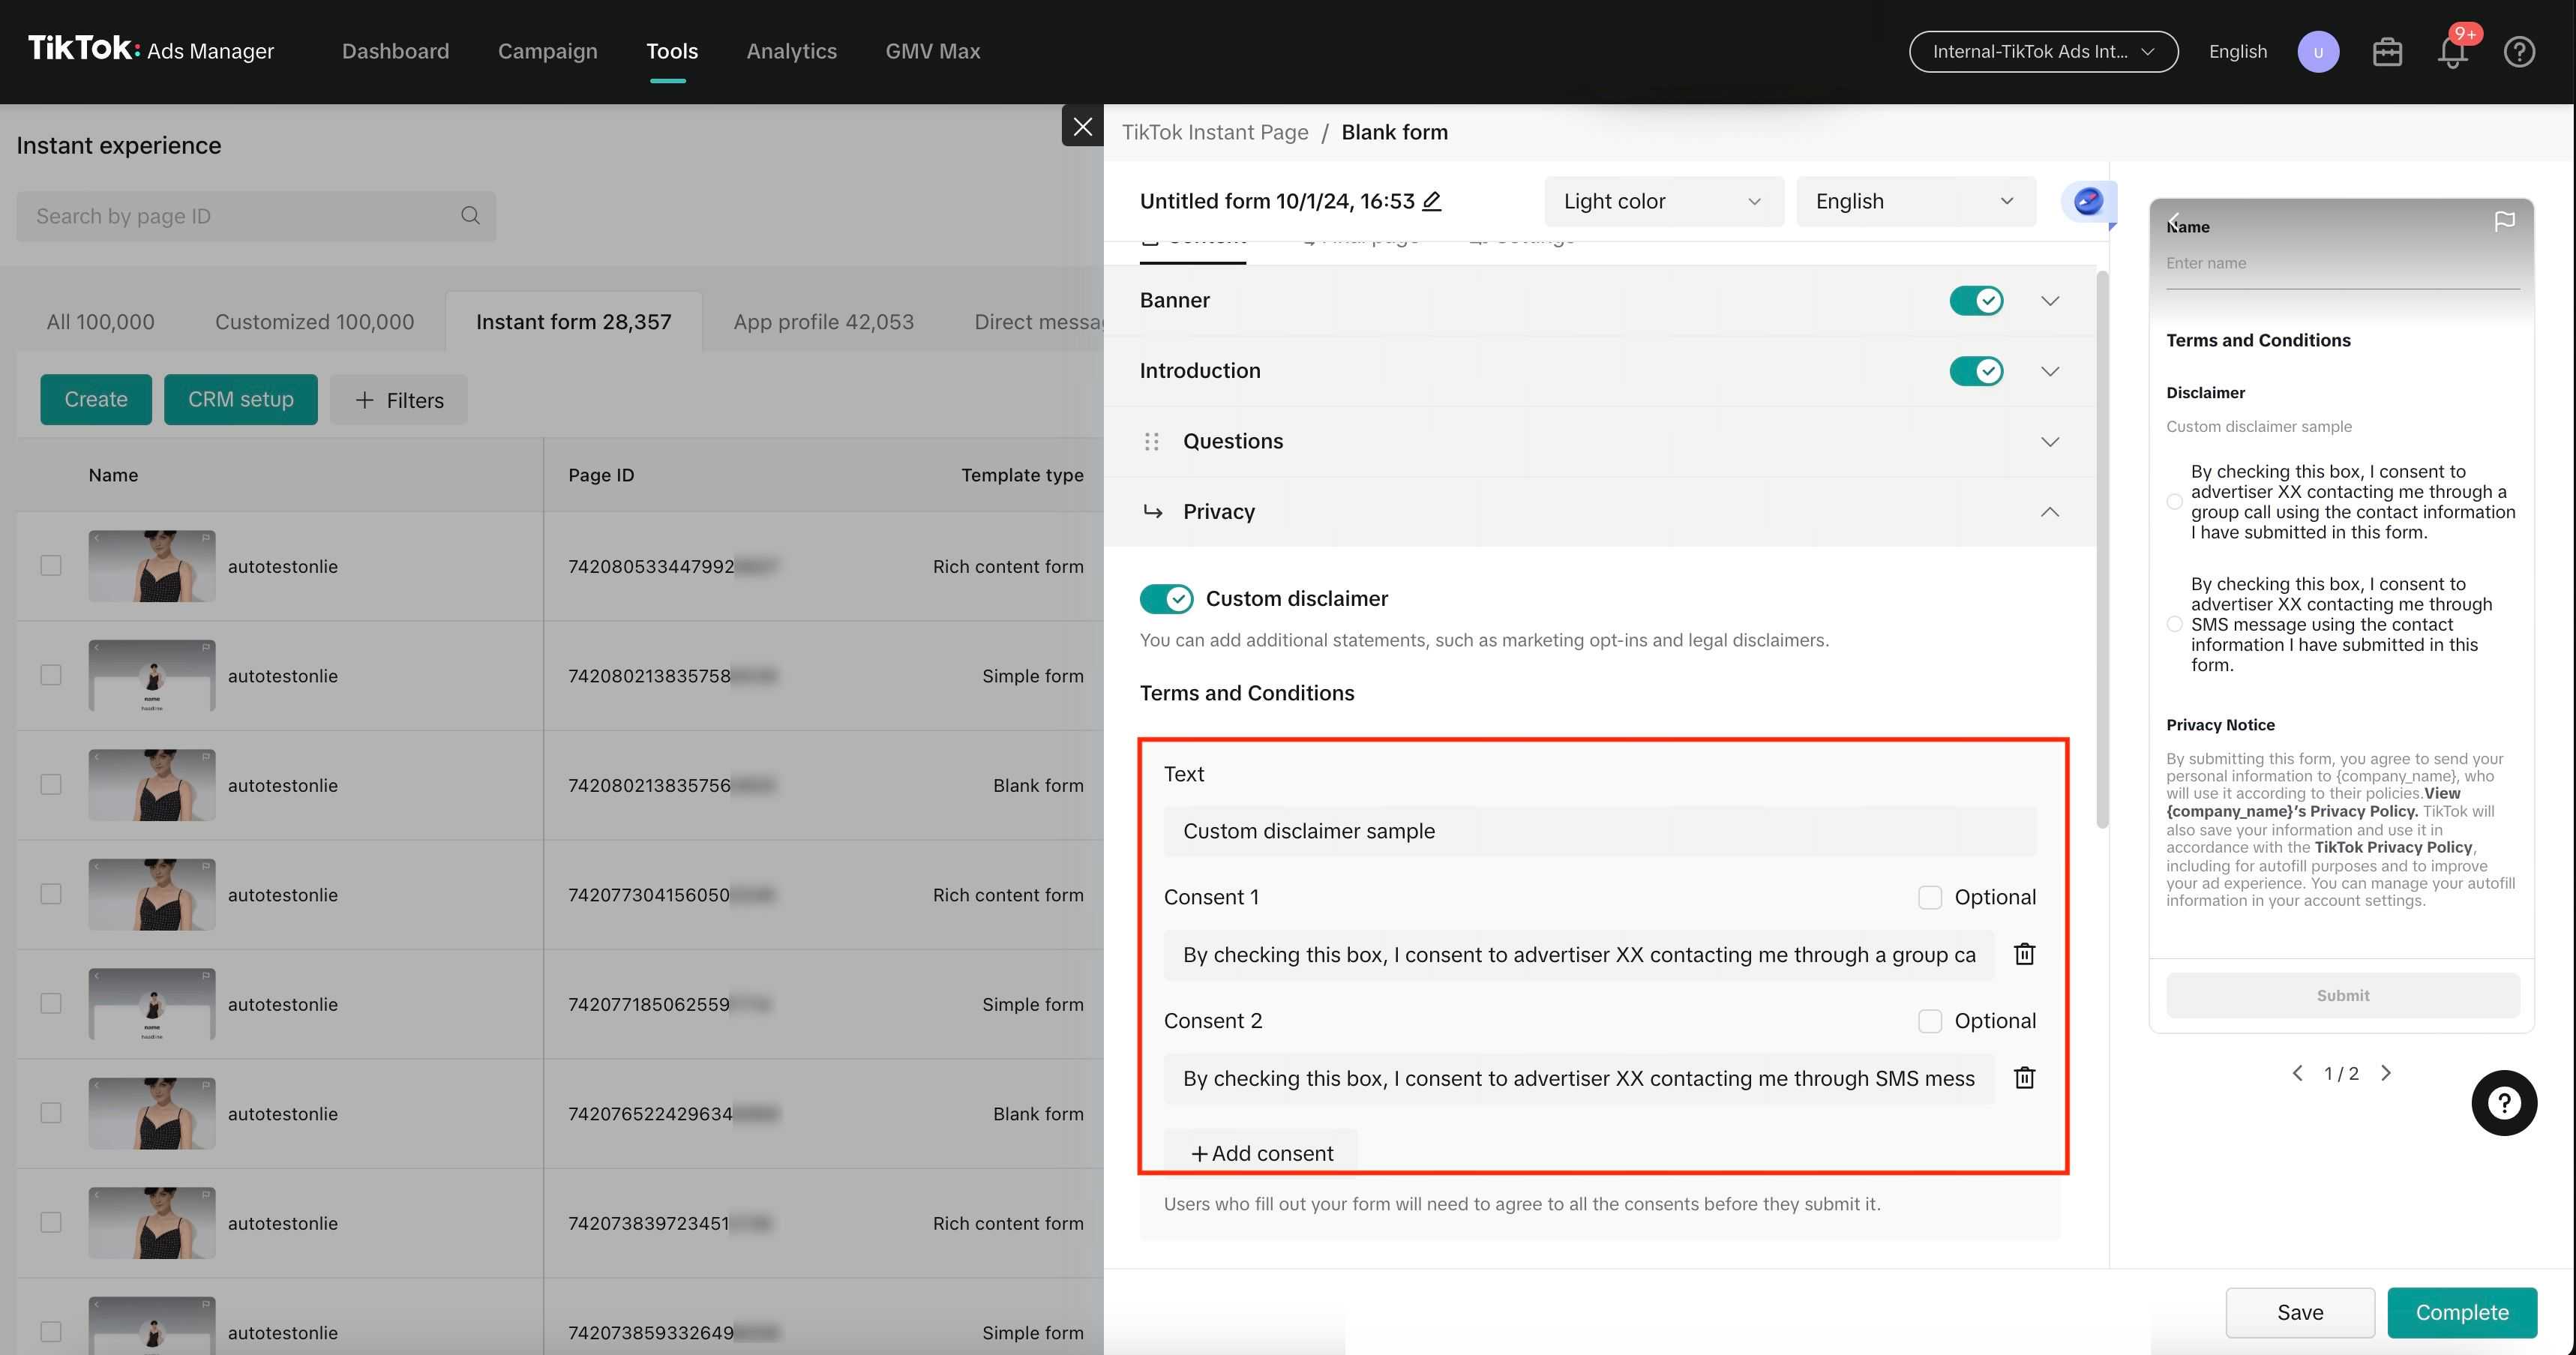The width and height of the screenshot is (2576, 1355).
Task: Click the search magnifier icon
Action: click(x=470, y=216)
